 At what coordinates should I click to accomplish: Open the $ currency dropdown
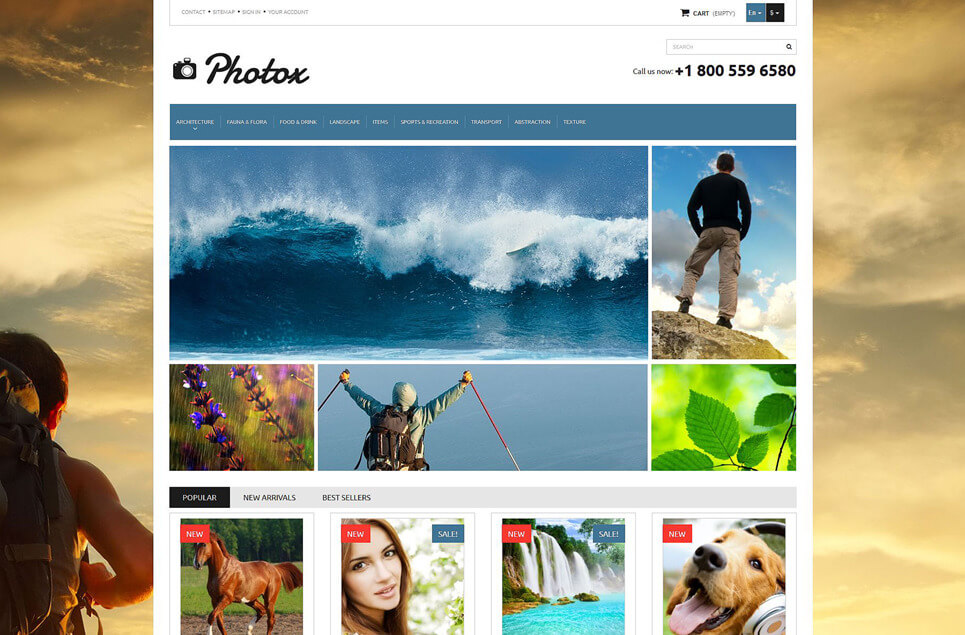coord(775,13)
